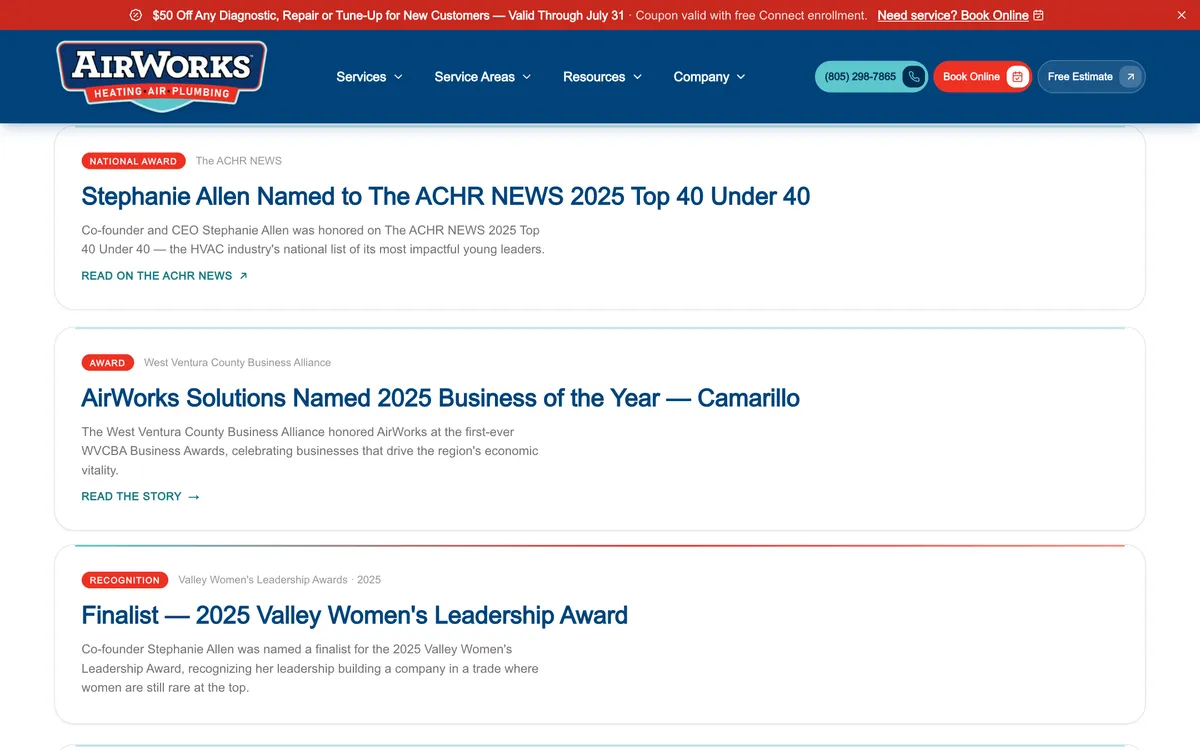Open Finalist Valley Women's Leadership Award headline
Viewport: 1200px width, 750px height.
pyautogui.click(x=355, y=615)
